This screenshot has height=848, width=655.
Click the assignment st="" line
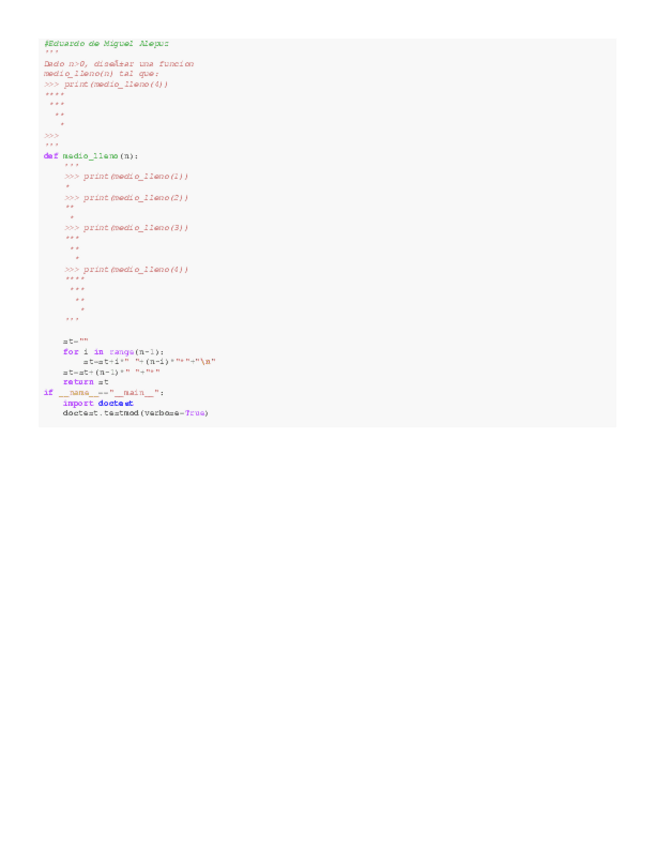[75, 341]
